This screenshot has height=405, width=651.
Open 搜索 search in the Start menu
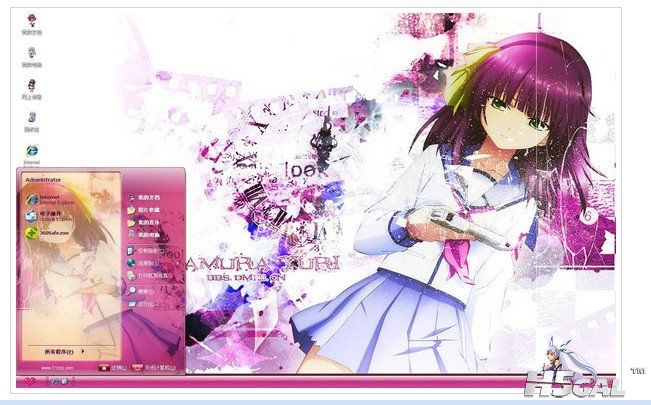pos(141,291)
